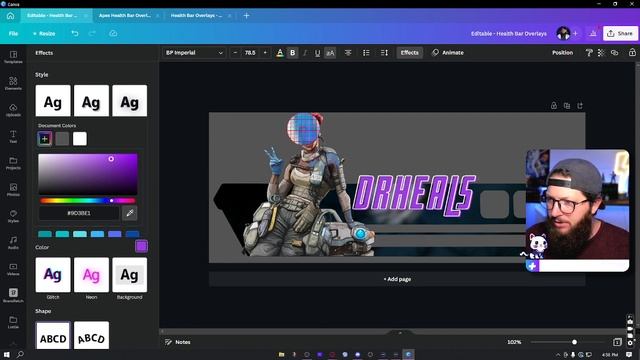Switch to third Health Bar Overlays tab
Viewport: 640px width, 360px height.
(x=196, y=16)
